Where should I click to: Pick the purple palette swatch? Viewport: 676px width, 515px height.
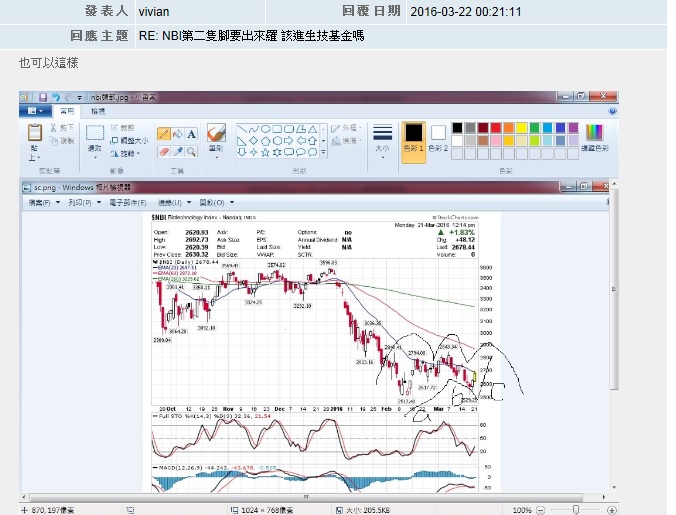573,128
